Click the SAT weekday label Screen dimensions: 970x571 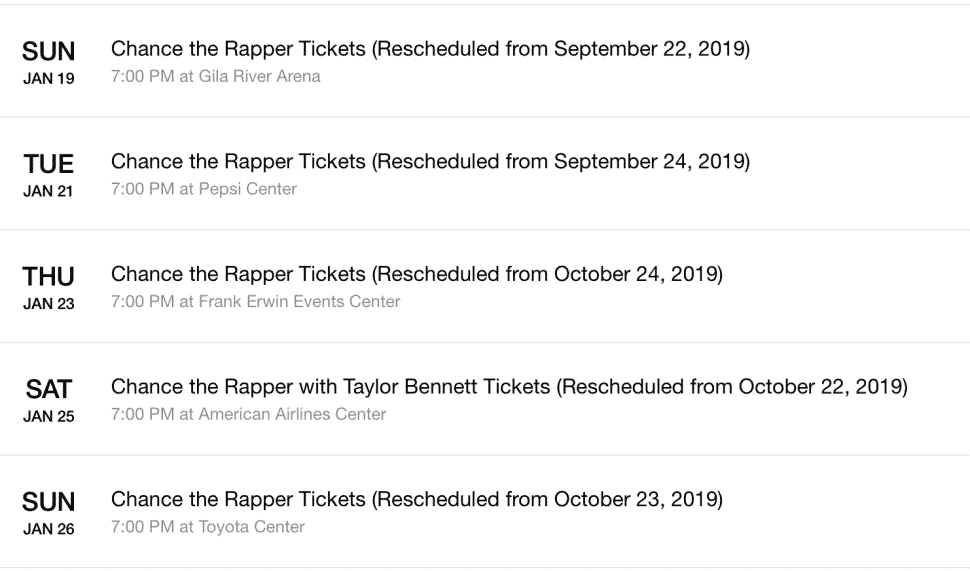point(48,389)
